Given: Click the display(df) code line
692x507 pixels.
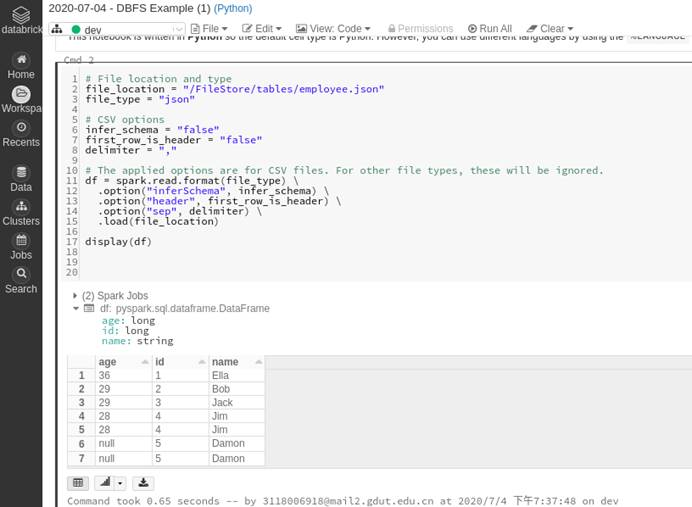Looking at the screenshot, I should pos(118,242).
